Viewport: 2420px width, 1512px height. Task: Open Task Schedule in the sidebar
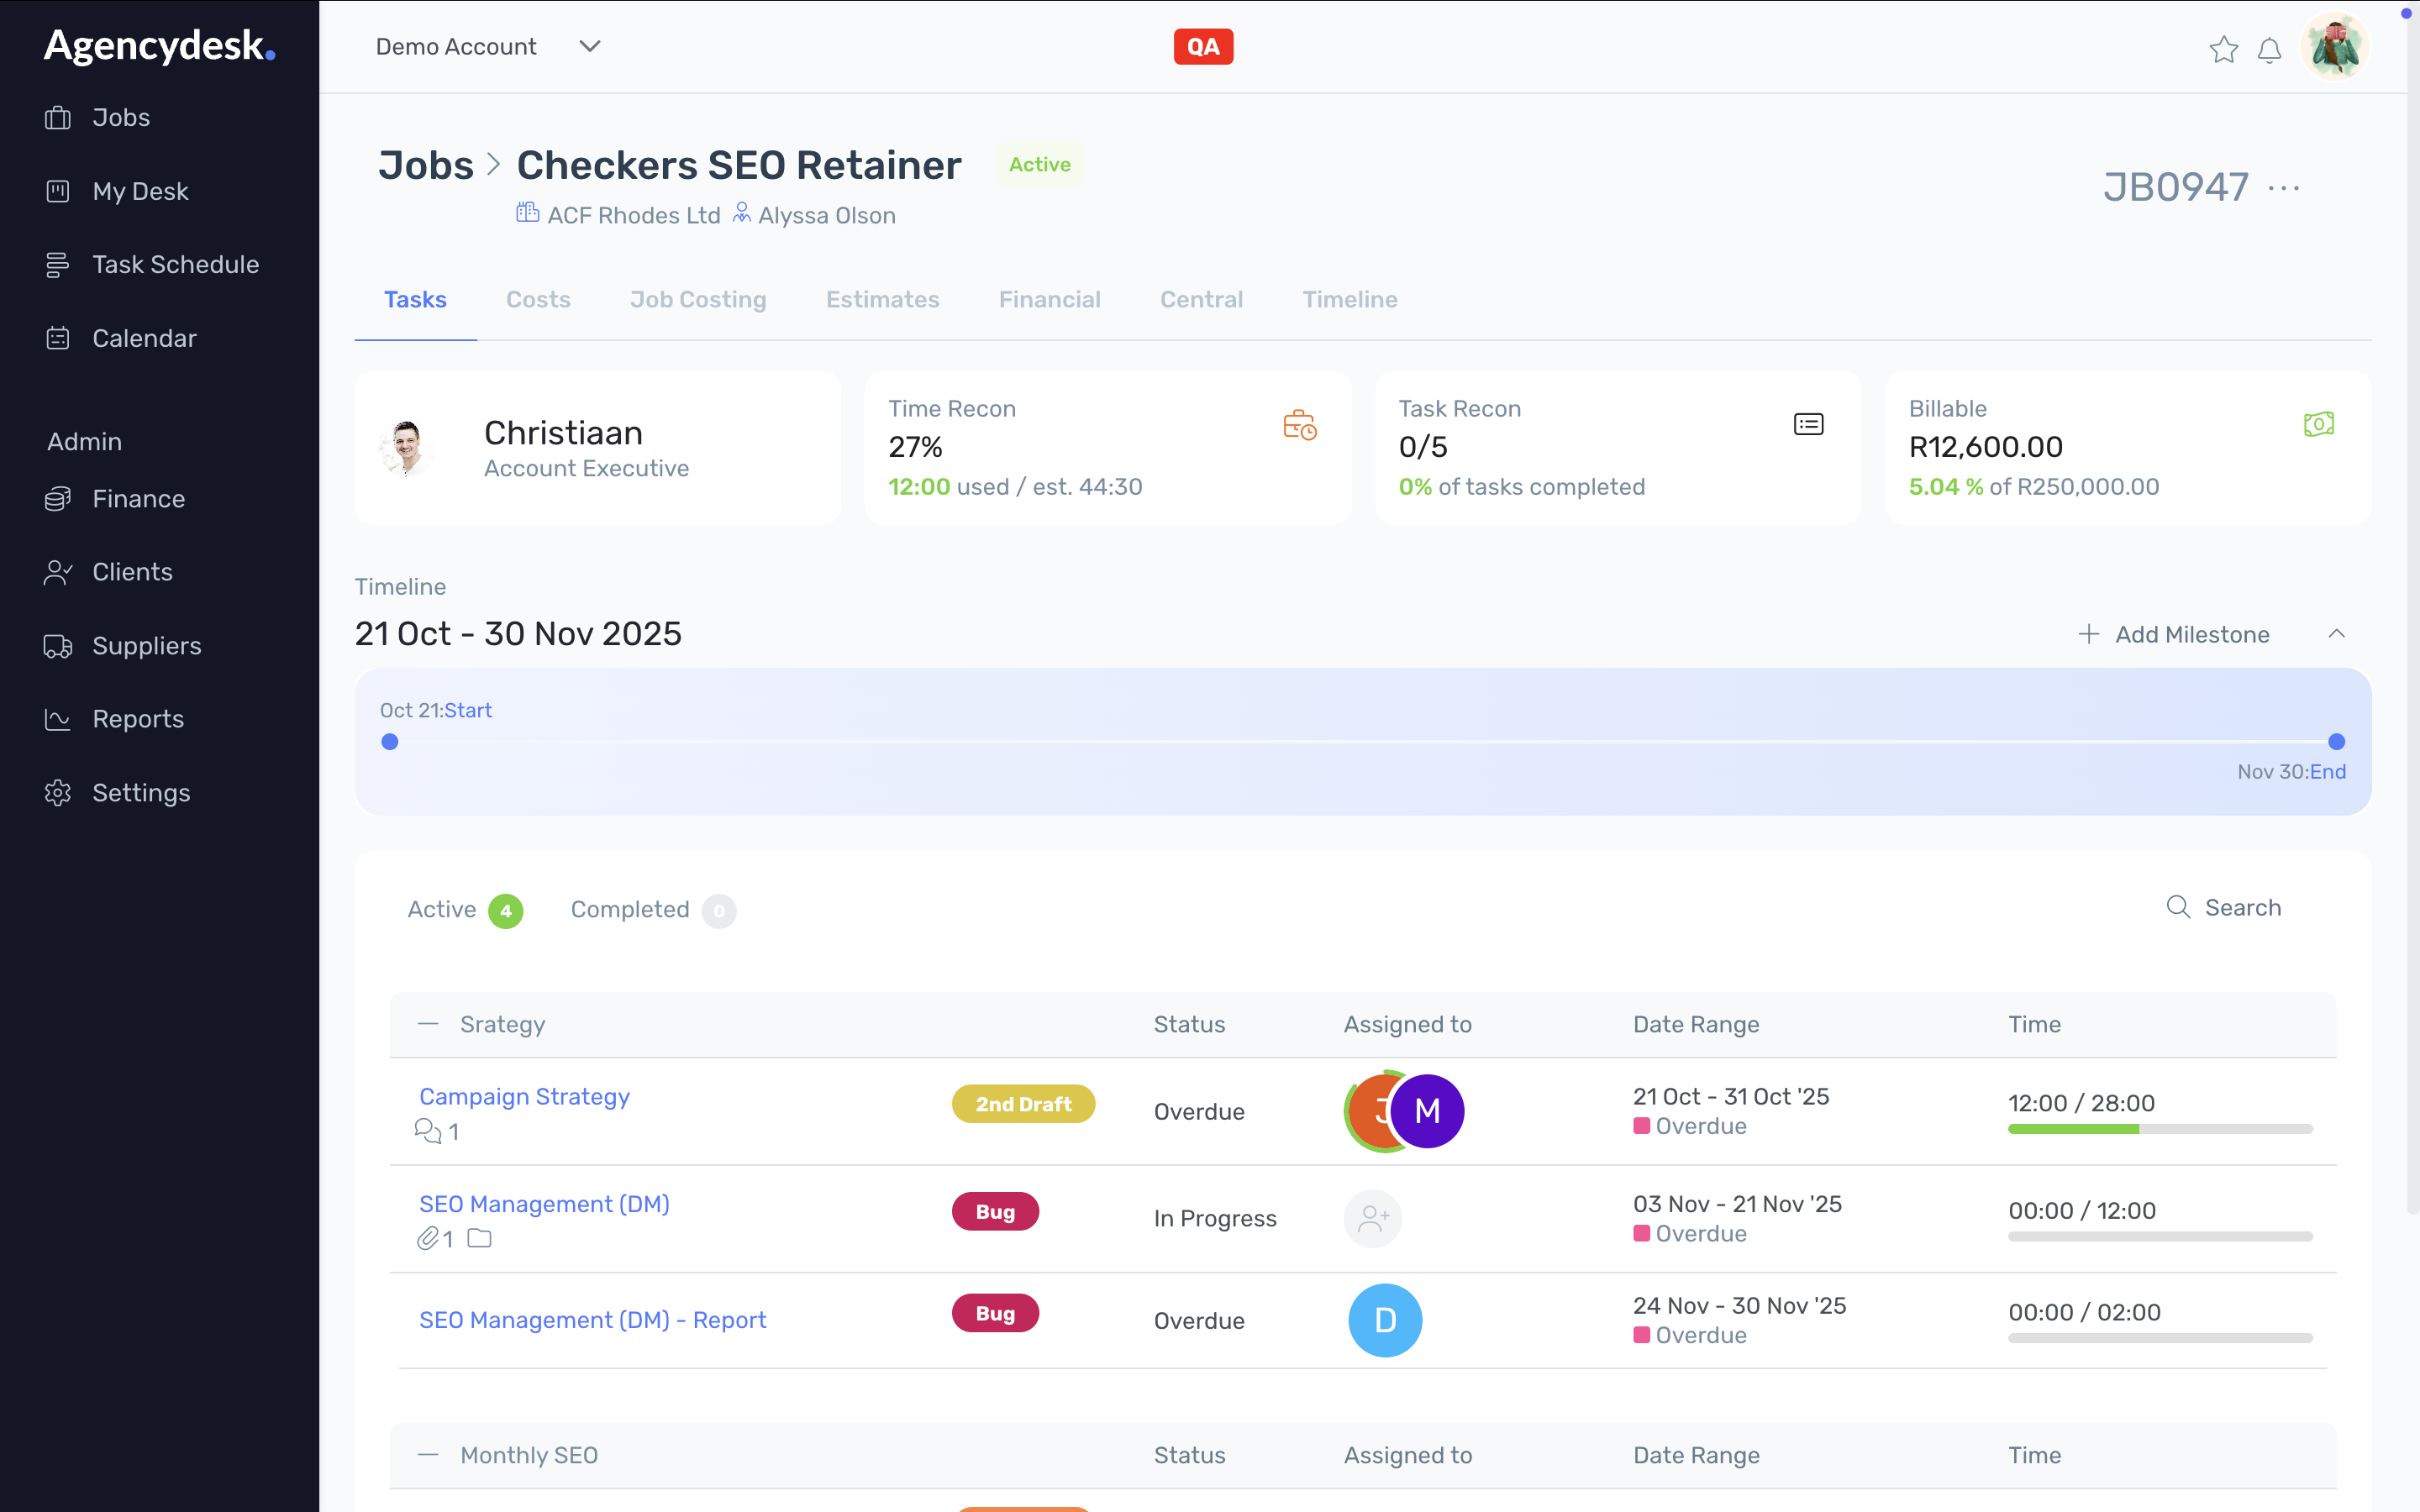tap(175, 264)
